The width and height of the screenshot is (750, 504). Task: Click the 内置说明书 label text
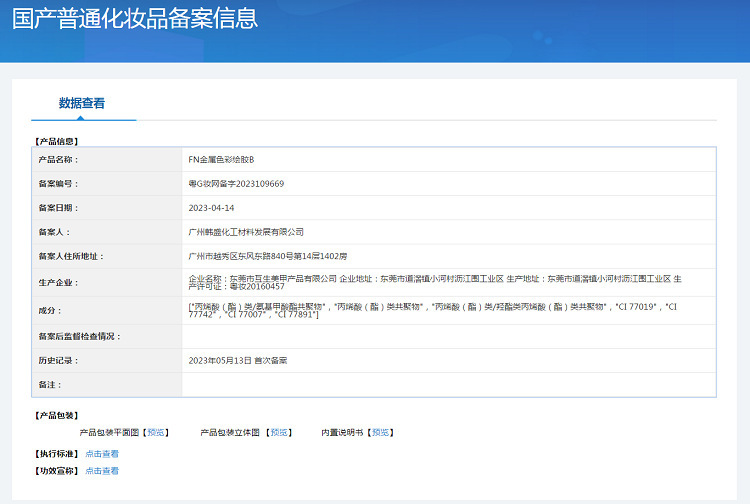pyautogui.click(x=342, y=432)
